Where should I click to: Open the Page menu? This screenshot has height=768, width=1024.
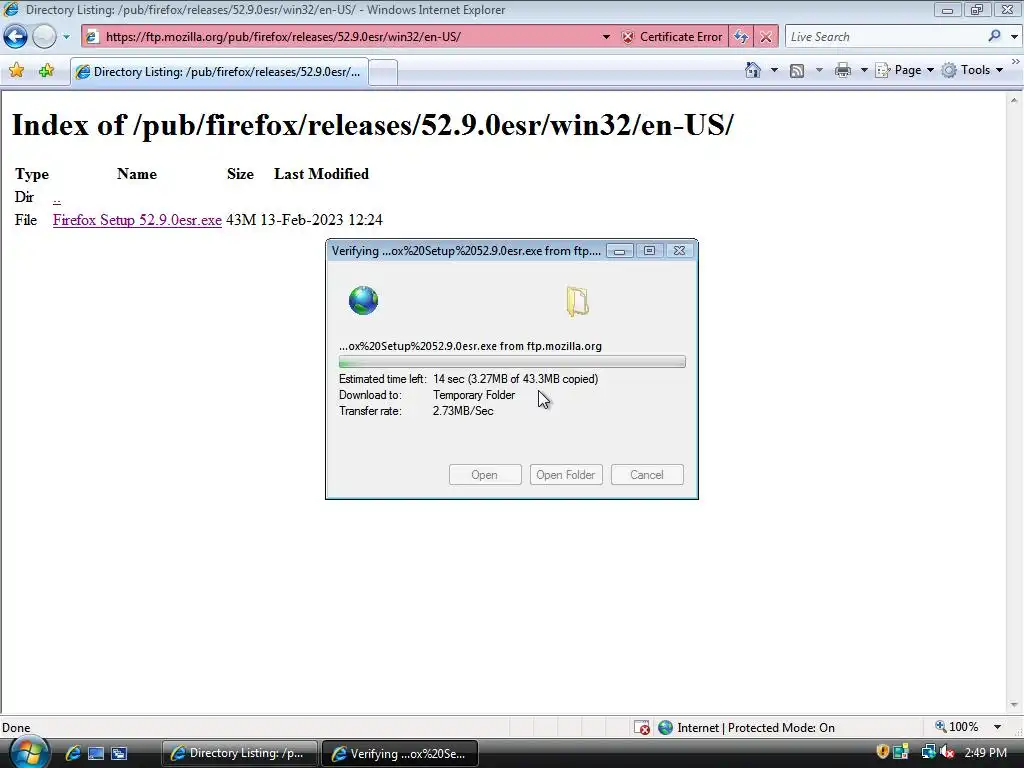(904, 70)
